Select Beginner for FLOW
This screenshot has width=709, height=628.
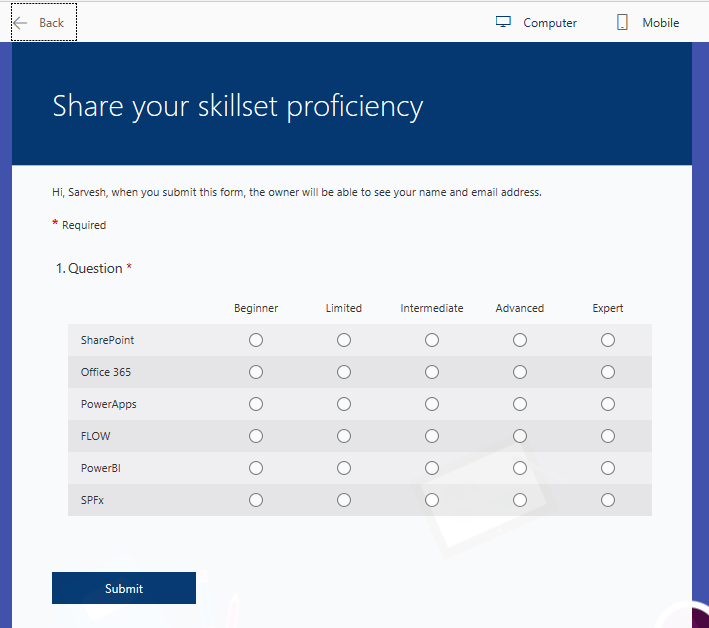tap(256, 436)
